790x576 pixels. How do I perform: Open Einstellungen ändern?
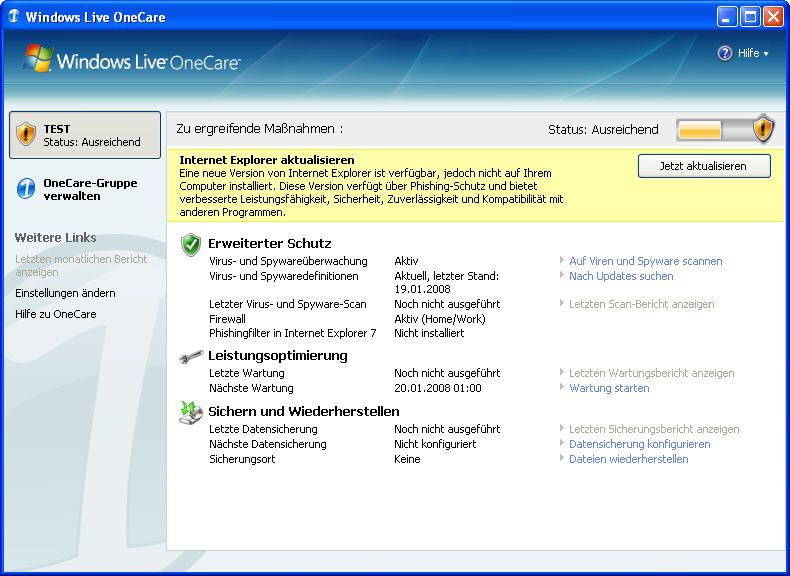[65, 293]
